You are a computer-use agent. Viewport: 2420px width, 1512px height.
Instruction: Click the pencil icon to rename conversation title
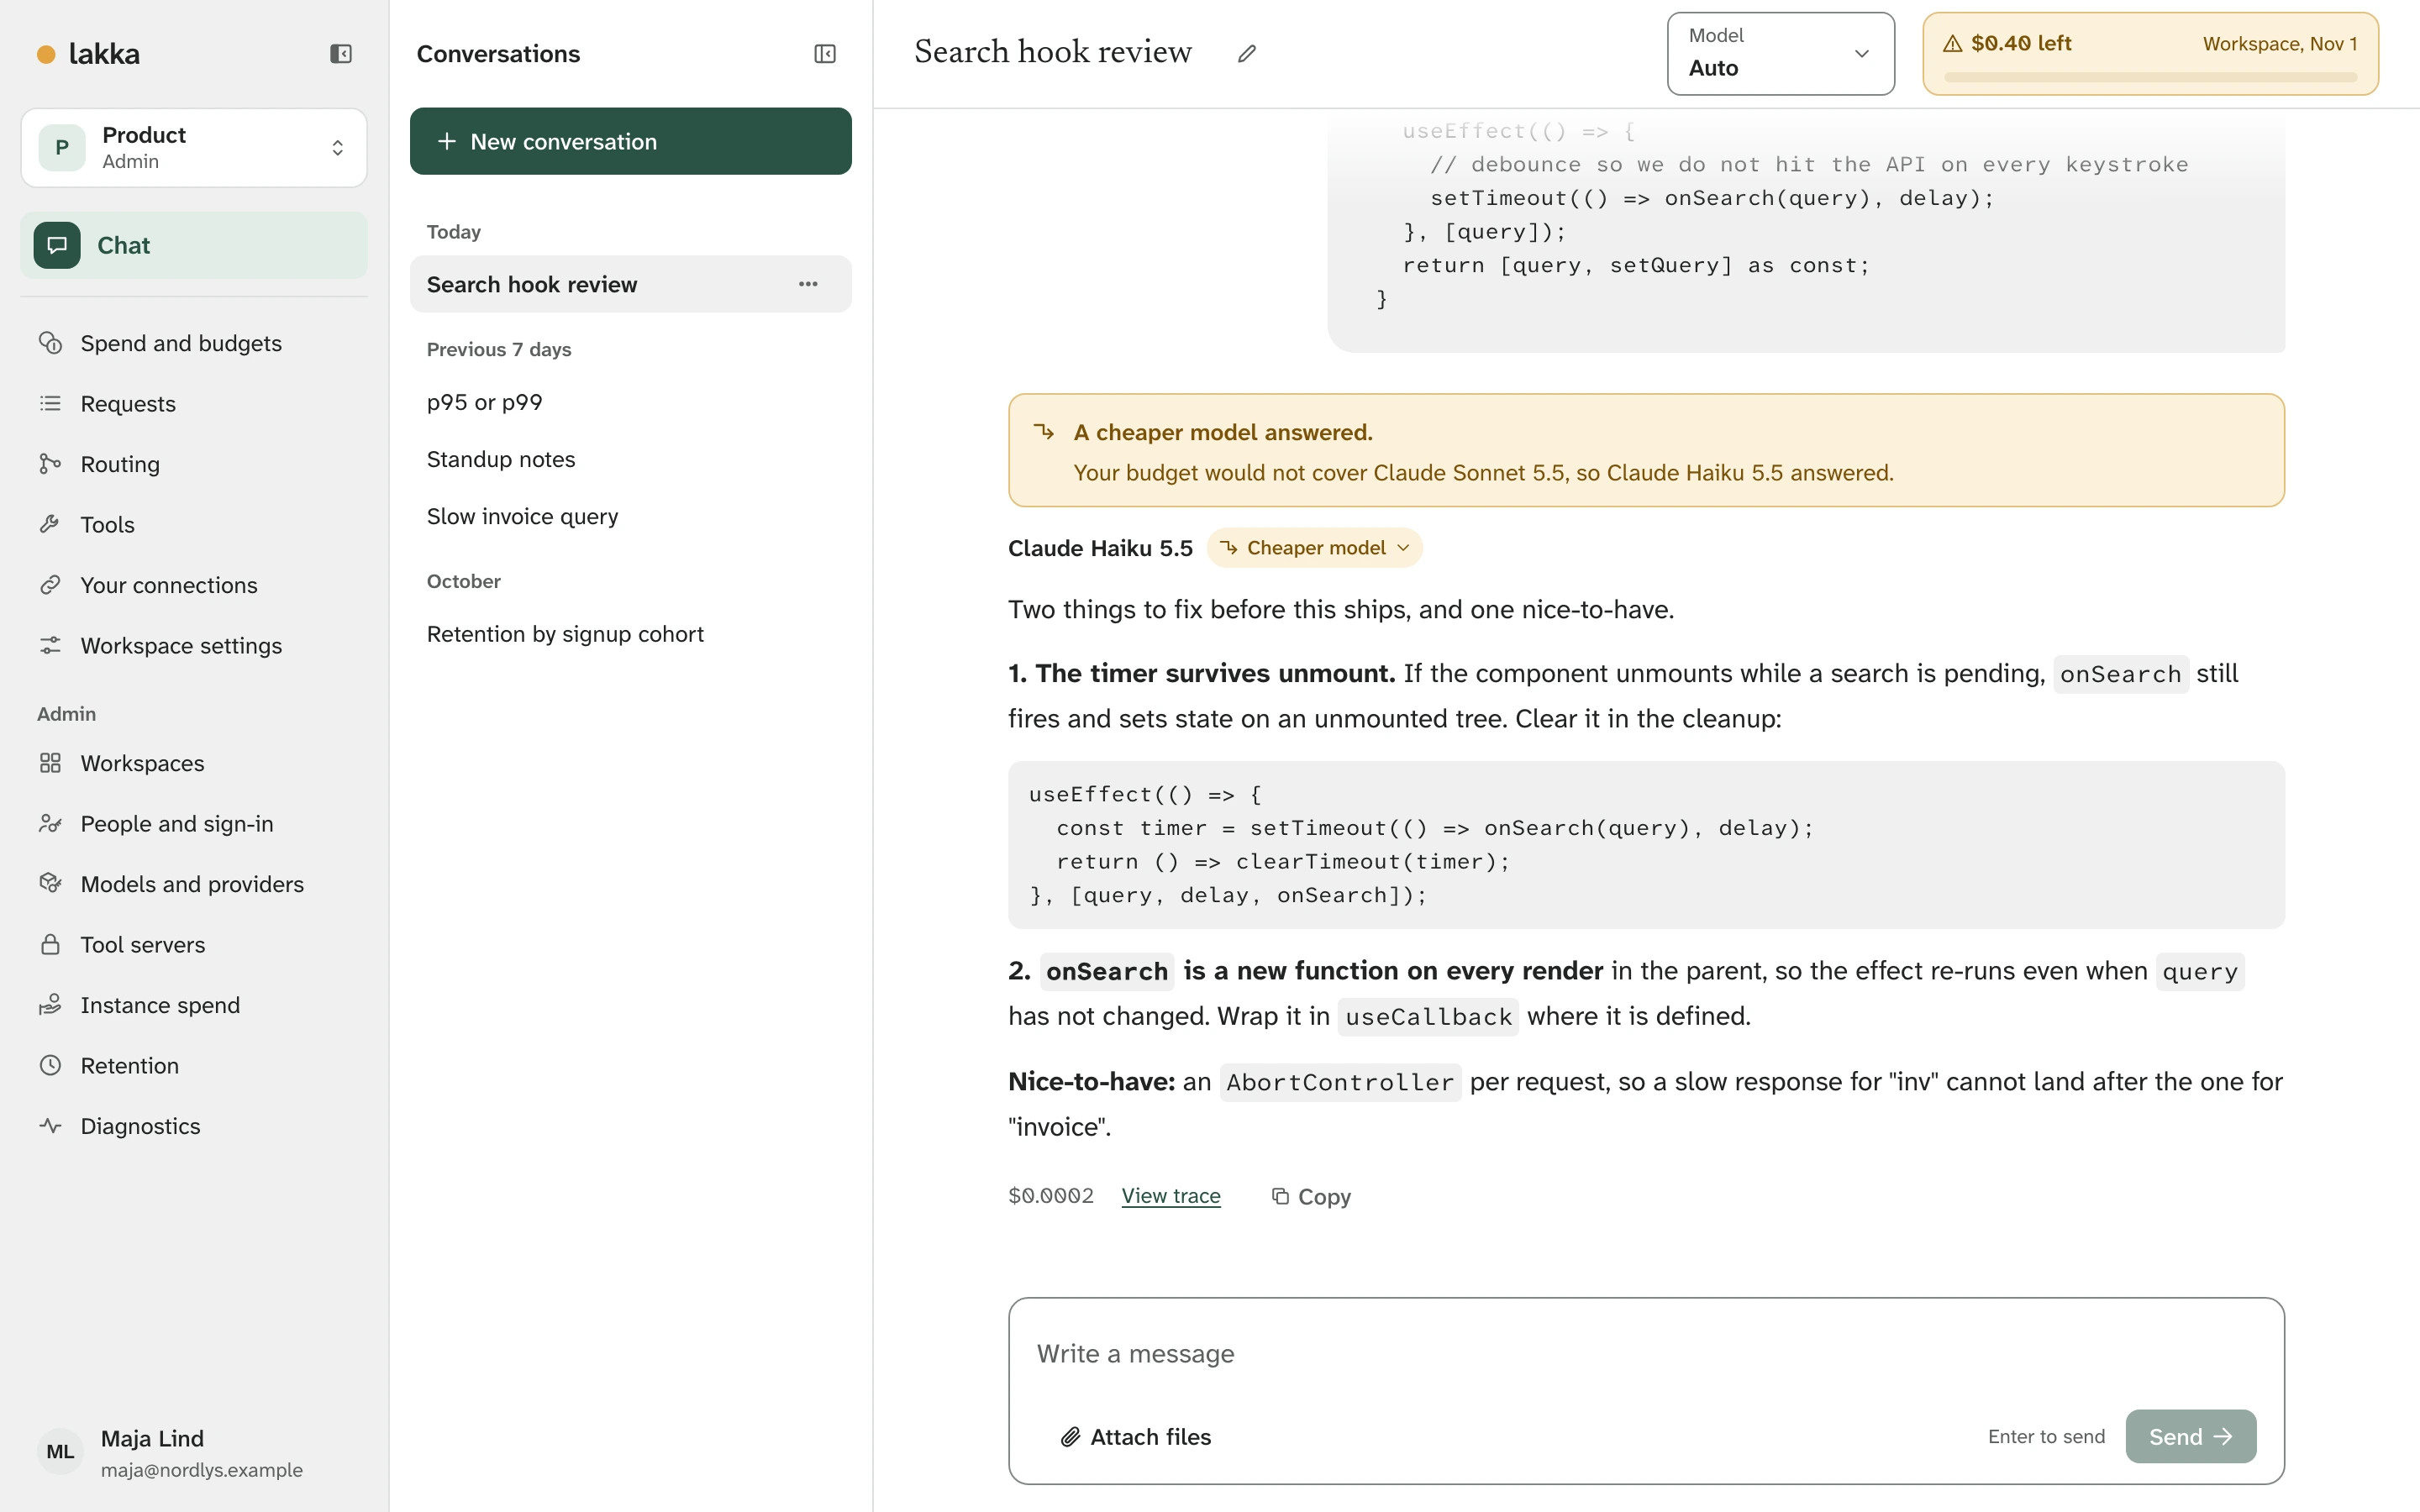pos(1246,54)
